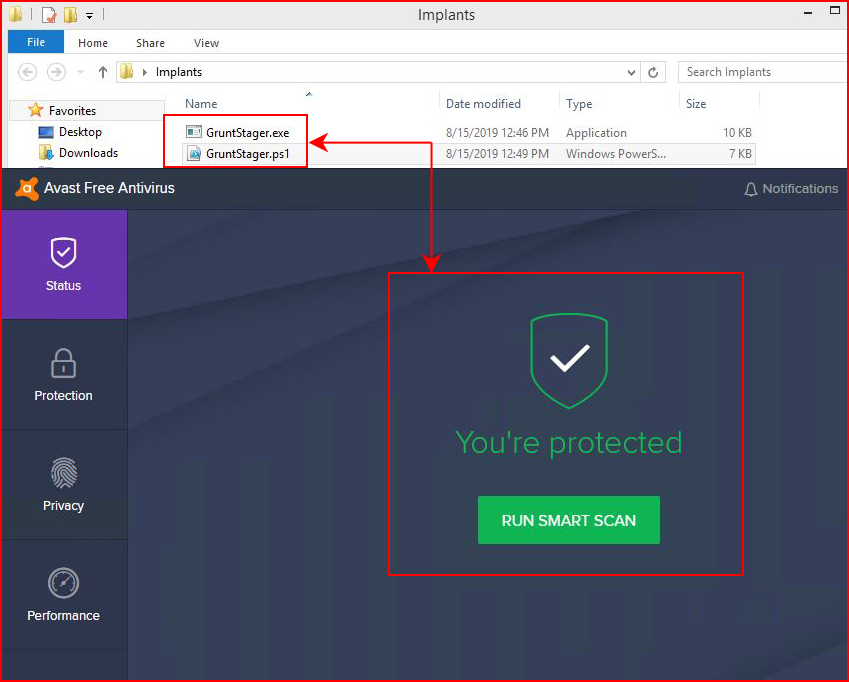849x682 pixels.
Task: Click the 'You're protected' status text
Action: click(569, 443)
